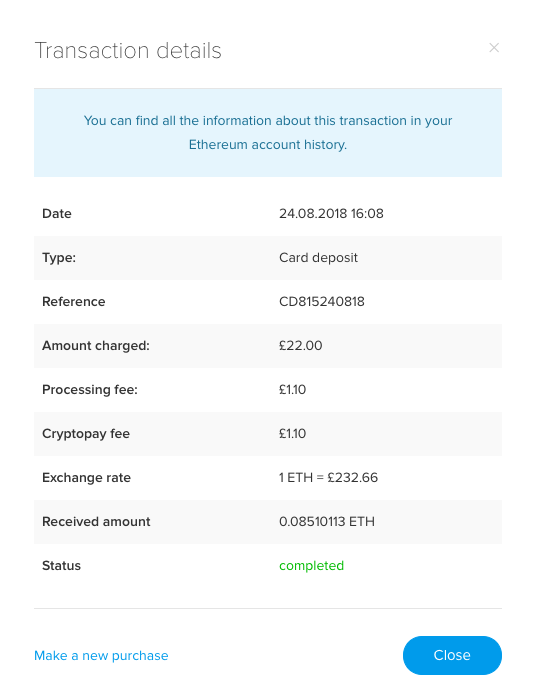
Task: Click the Reference row label
Action: point(73,301)
